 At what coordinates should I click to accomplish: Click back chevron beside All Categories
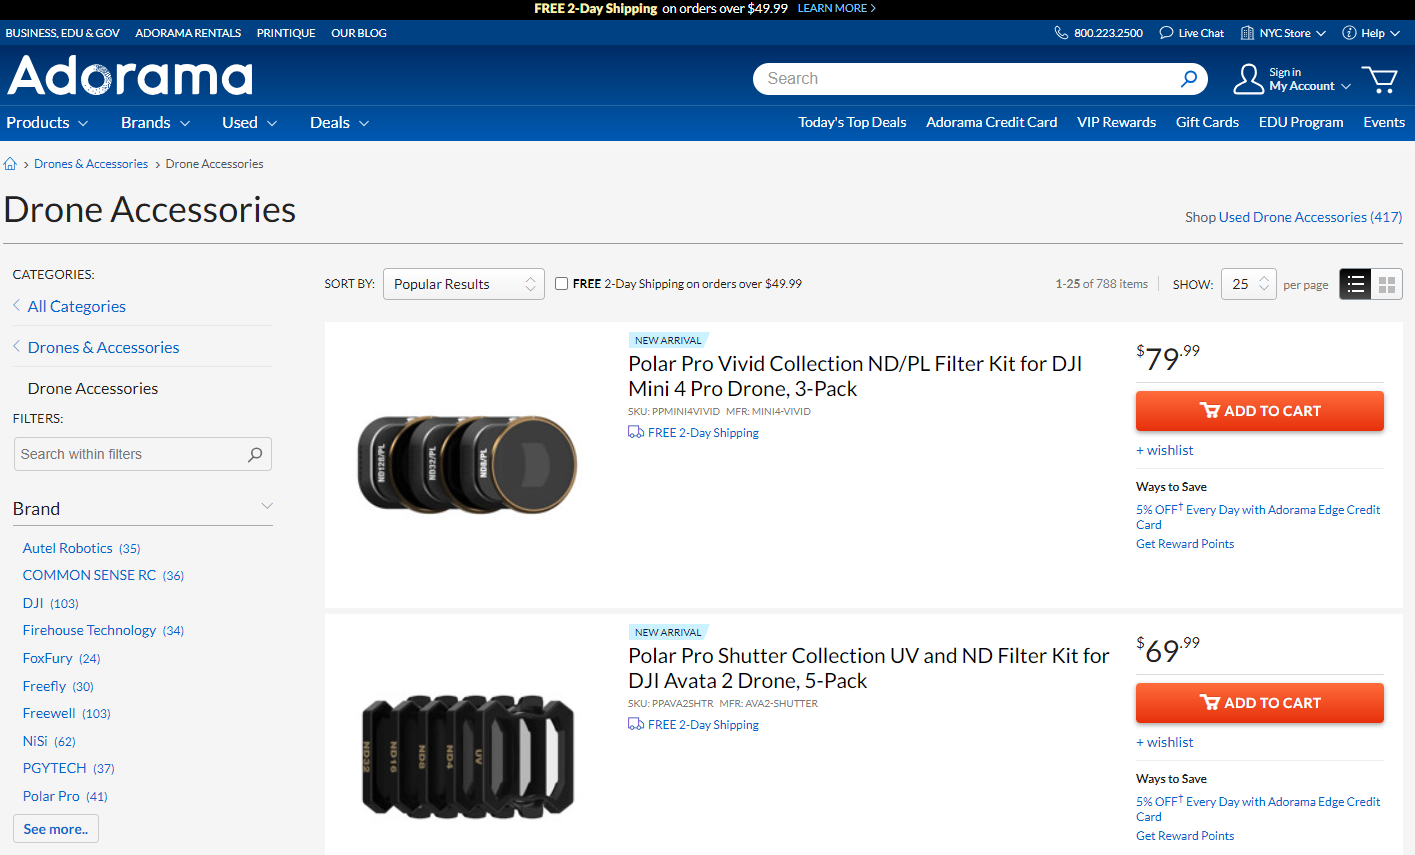(x=16, y=305)
